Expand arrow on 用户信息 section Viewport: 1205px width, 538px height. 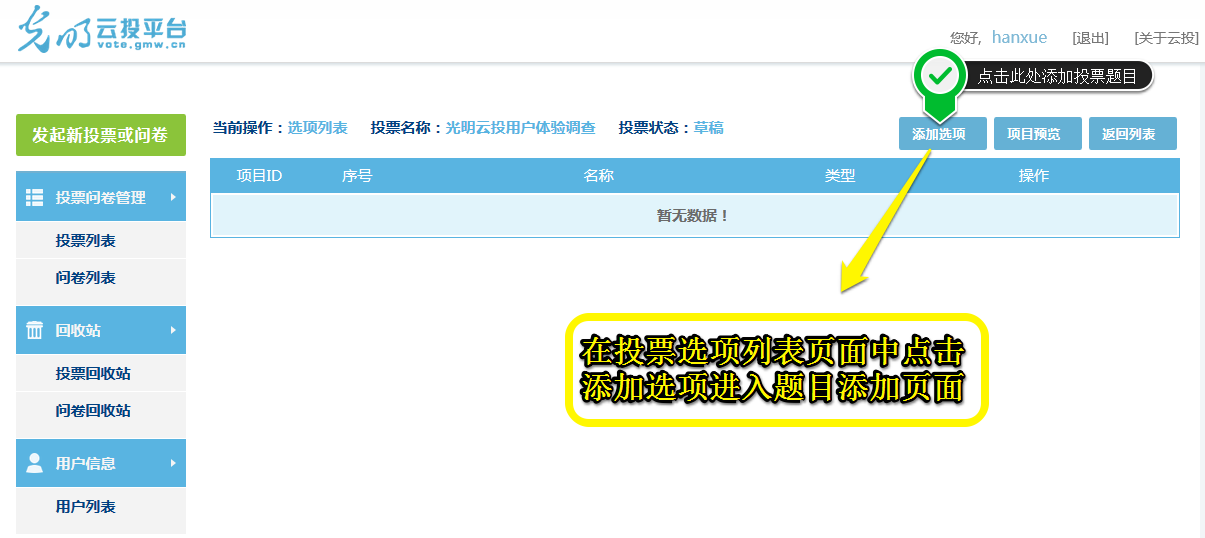173,463
